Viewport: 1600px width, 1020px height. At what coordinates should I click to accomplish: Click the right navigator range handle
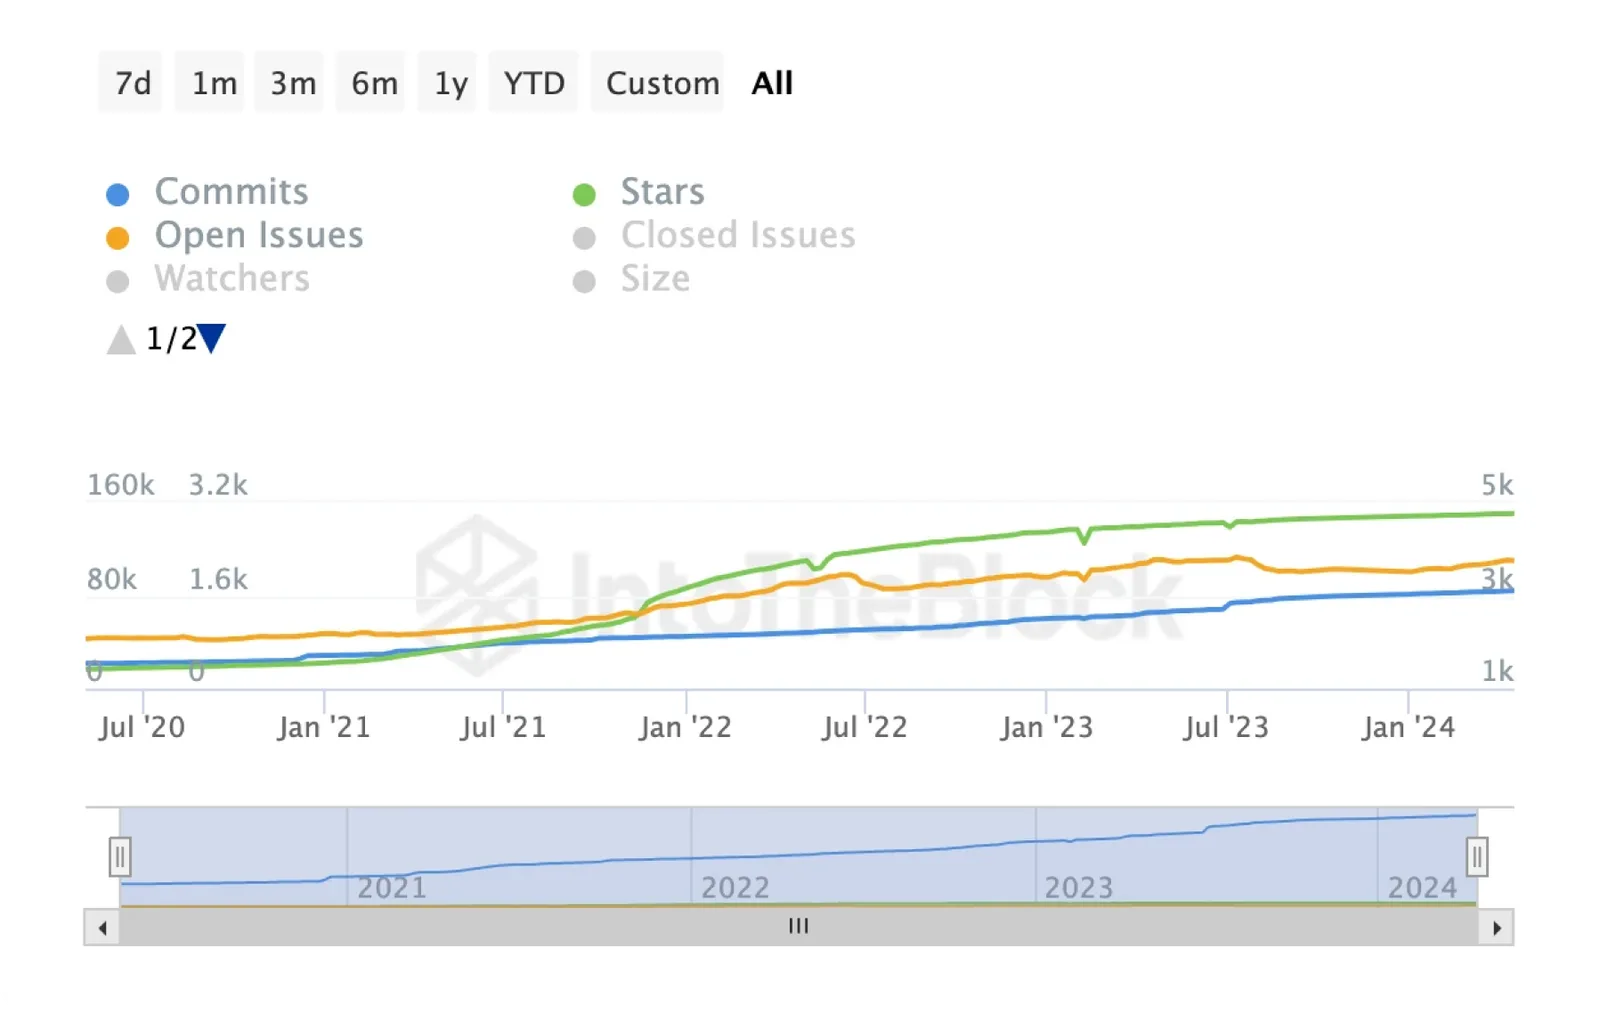1477,857
